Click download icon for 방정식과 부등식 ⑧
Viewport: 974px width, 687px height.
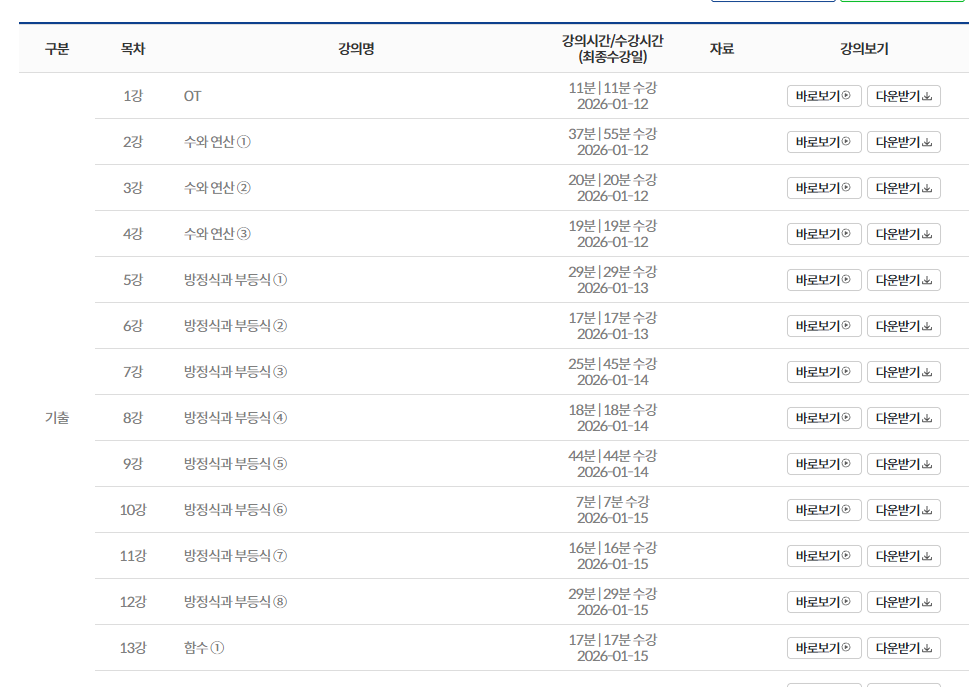(x=927, y=602)
